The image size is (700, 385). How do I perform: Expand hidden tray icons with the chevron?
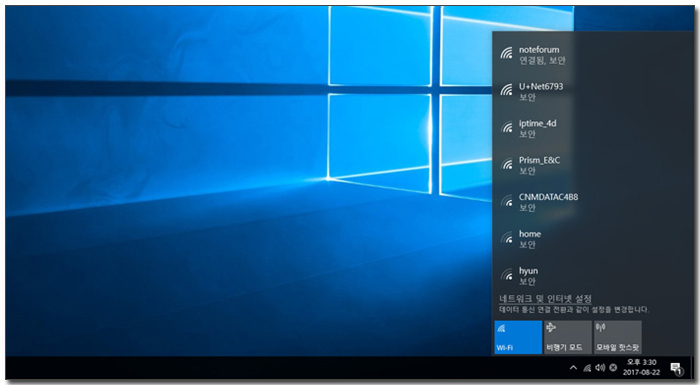tap(573, 368)
